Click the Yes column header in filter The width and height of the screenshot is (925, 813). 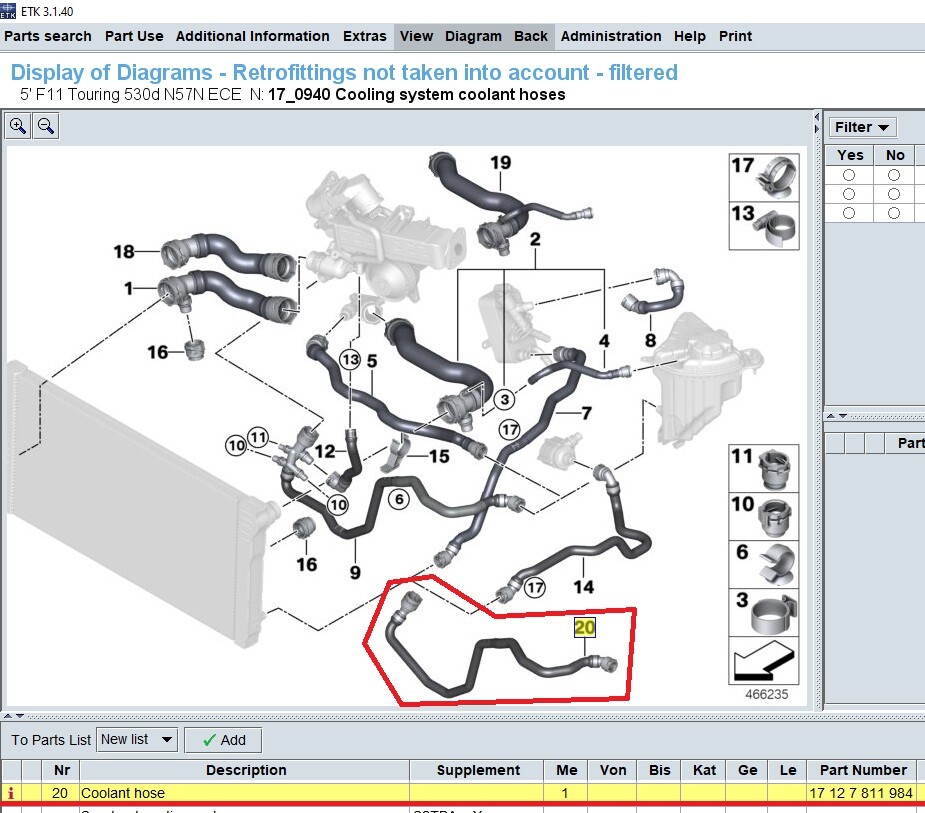pyautogui.click(x=849, y=155)
